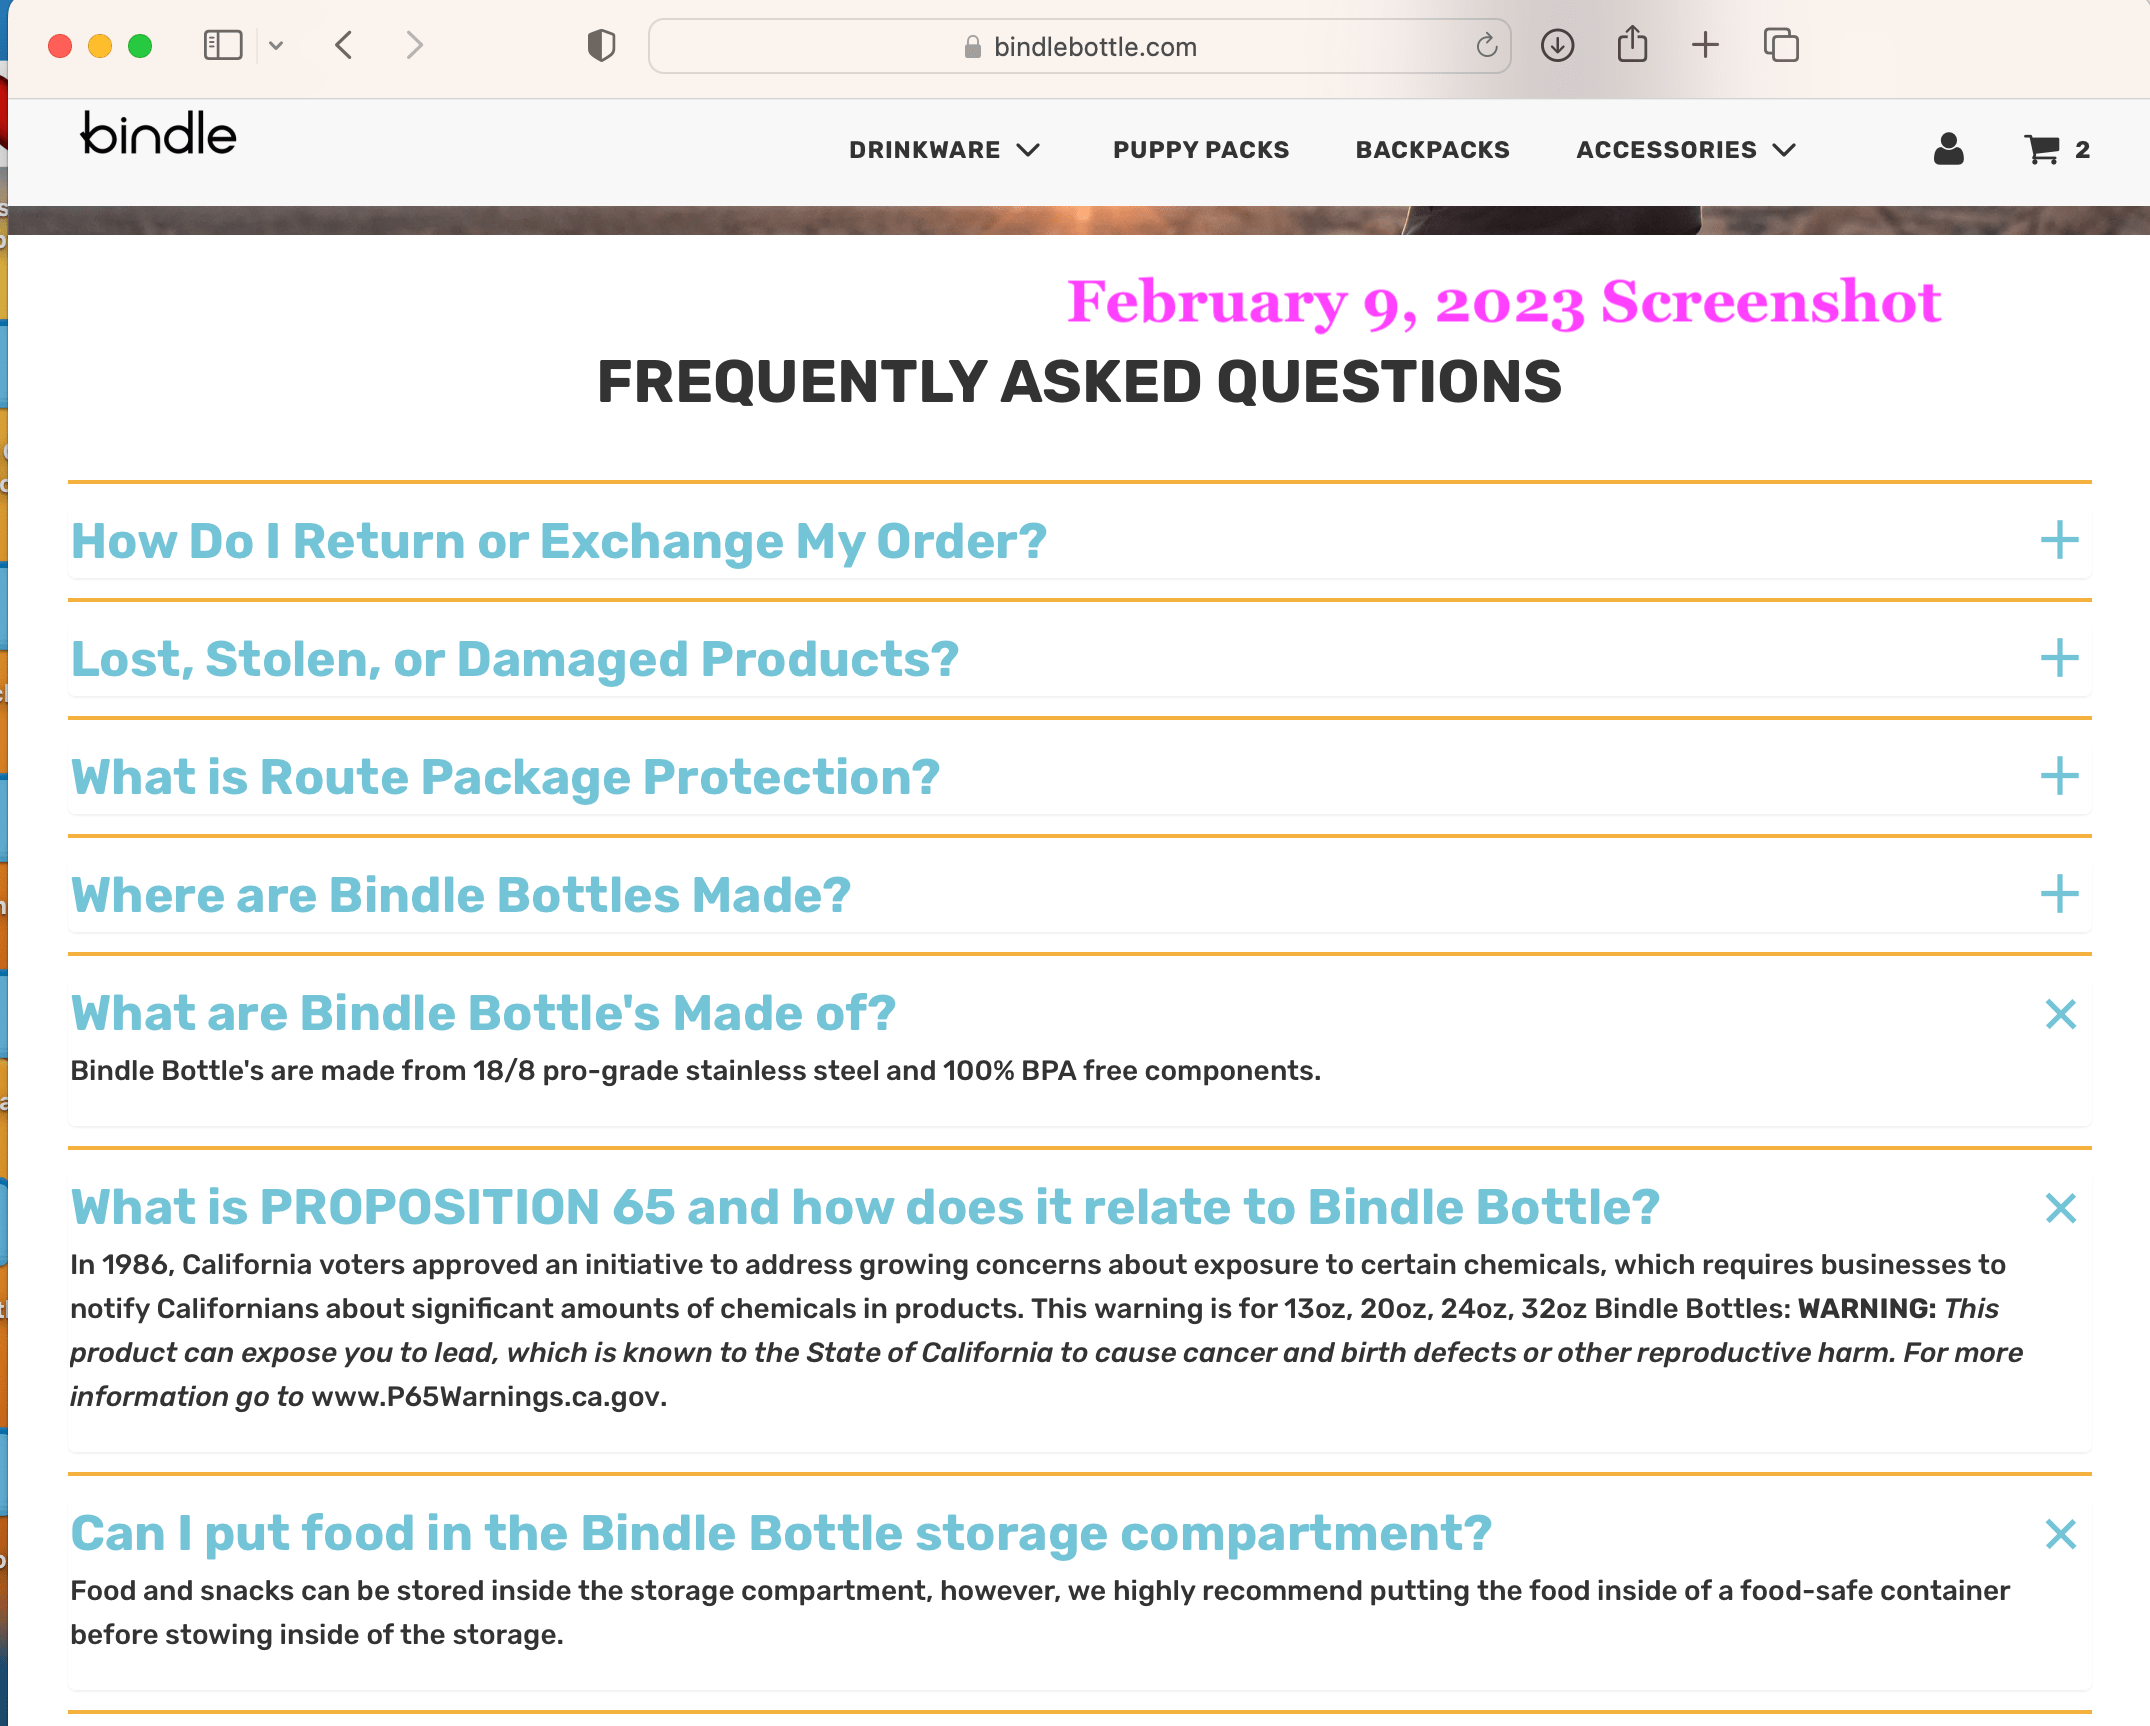This screenshot has height=1726, width=2150.
Task: Click the Safari sidebar toggle icon
Action: click(x=222, y=45)
